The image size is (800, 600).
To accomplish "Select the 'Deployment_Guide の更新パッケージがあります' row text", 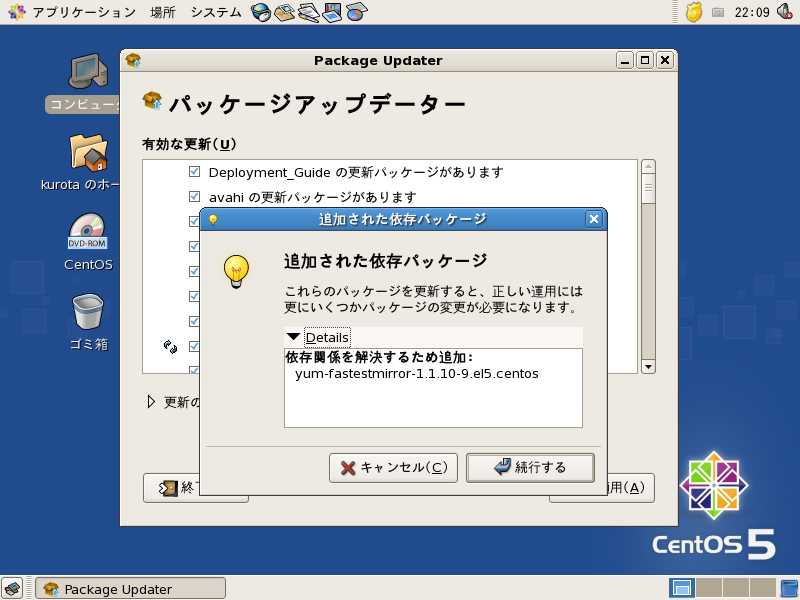I will [356, 172].
